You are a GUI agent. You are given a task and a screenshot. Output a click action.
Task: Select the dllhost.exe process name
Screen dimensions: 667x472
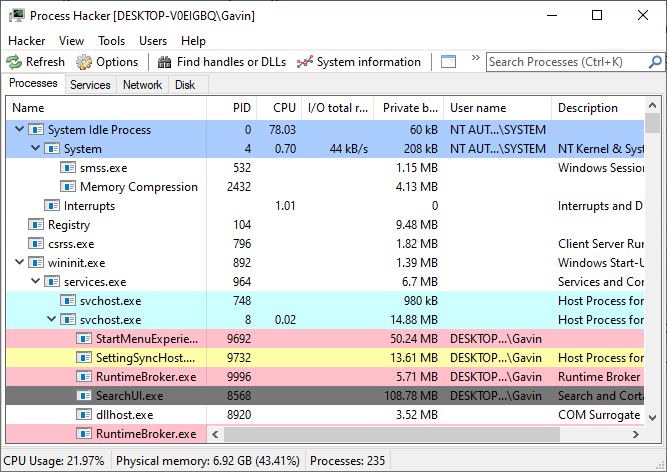point(125,415)
